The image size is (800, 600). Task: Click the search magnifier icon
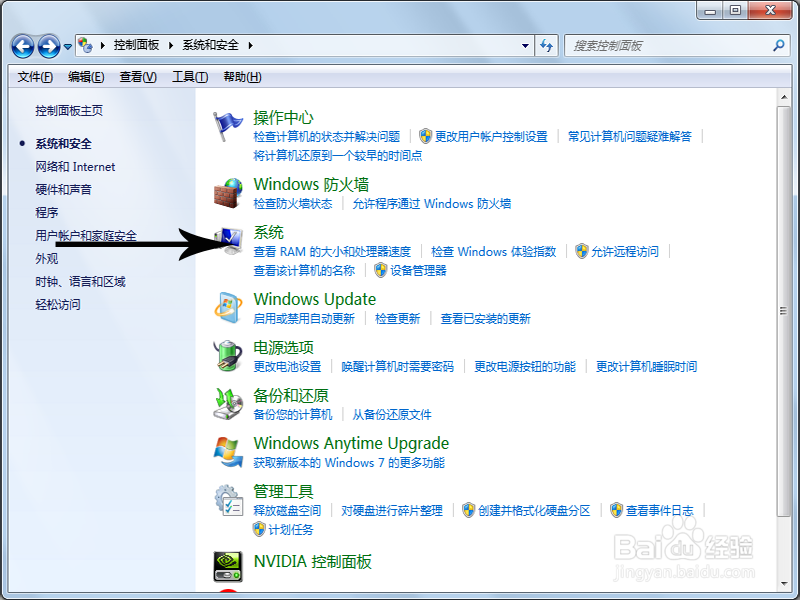(779, 45)
